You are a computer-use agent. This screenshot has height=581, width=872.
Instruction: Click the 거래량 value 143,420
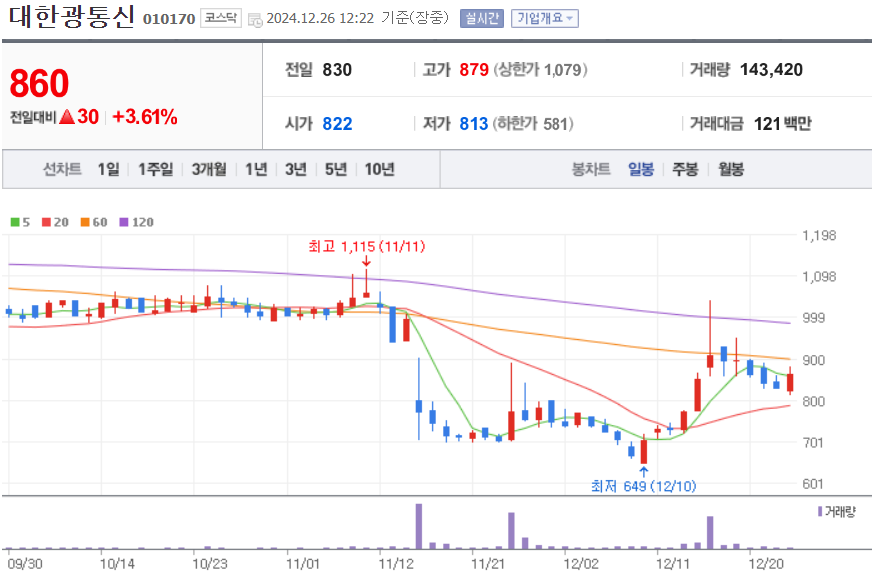771,69
